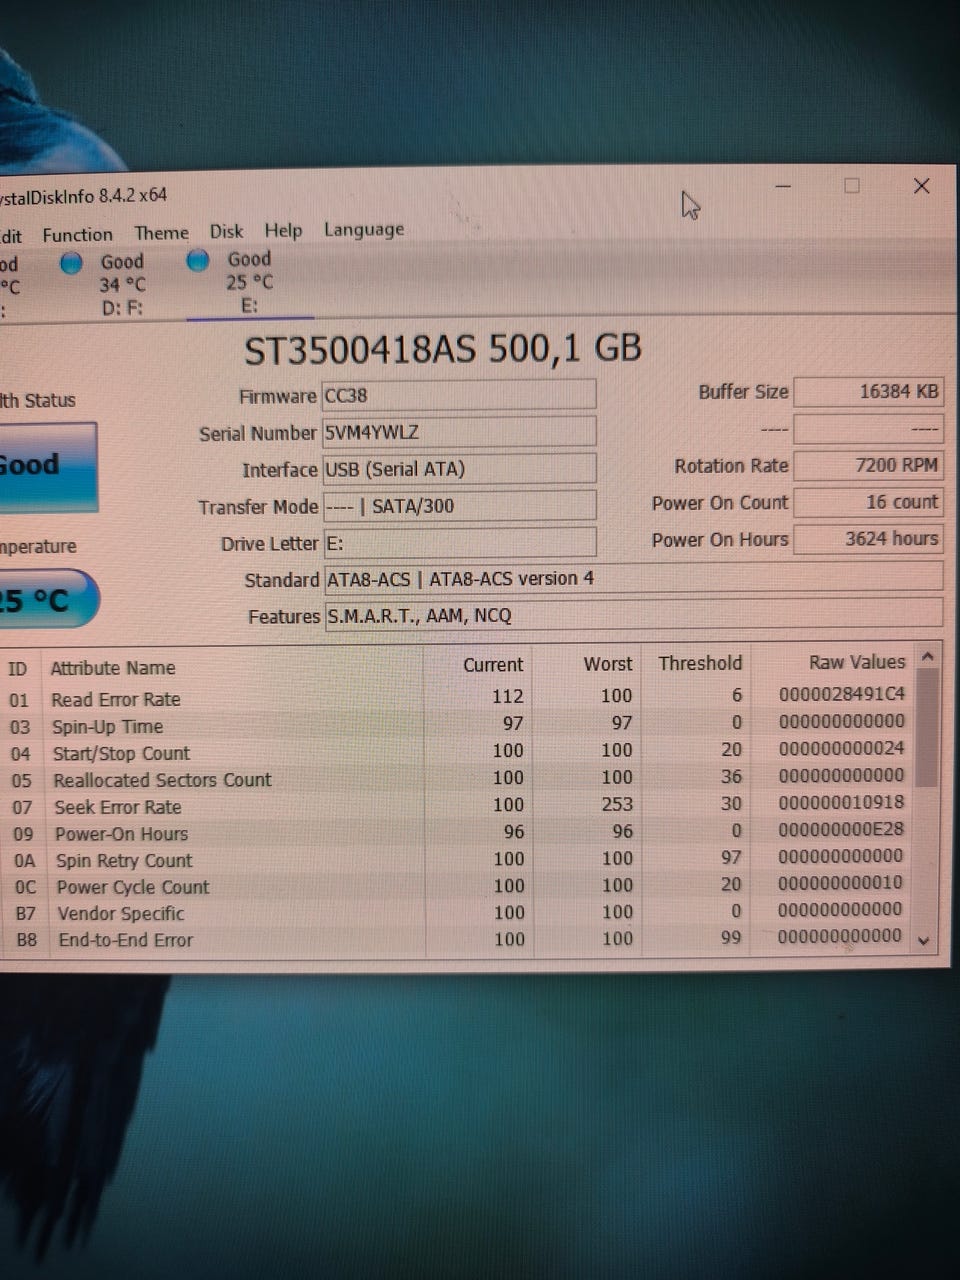The height and width of the screenshot is (1280, 960).
Task: Click the Standard field ATA8-ACS
Action: pyautogui.click(x=633, y=578)
